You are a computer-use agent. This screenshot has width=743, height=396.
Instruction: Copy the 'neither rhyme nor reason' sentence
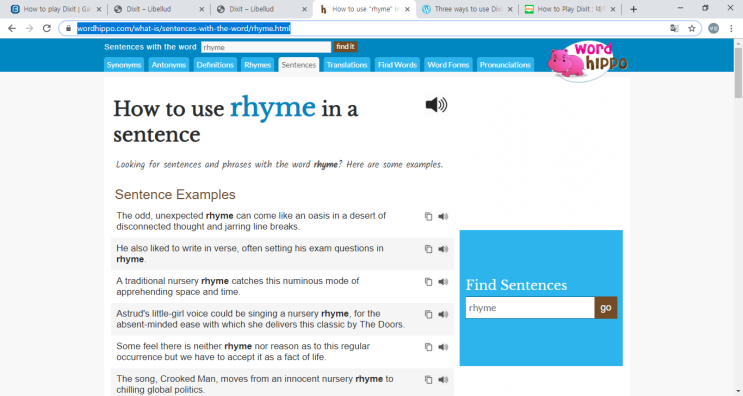point(428,347)
